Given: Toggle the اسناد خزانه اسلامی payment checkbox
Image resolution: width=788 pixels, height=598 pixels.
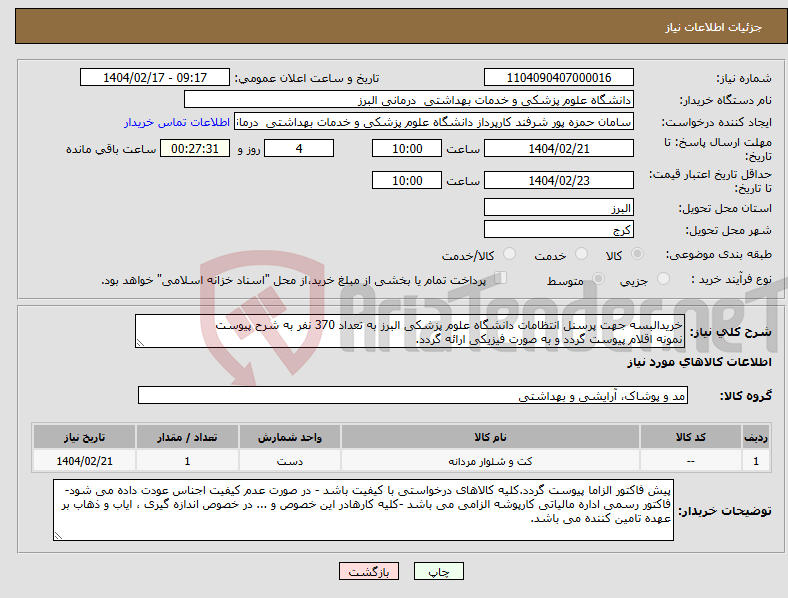Looking at the screenshot, I should 500,278.
